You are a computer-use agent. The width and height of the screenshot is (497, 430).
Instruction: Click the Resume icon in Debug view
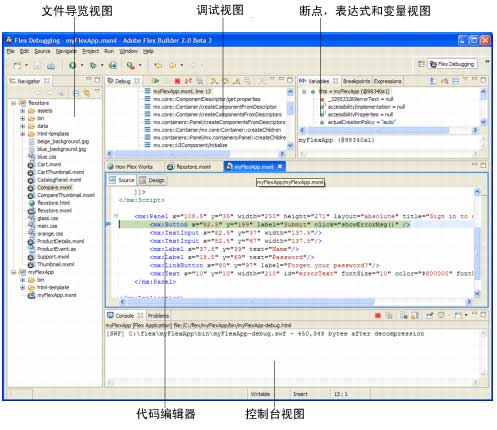155,81
